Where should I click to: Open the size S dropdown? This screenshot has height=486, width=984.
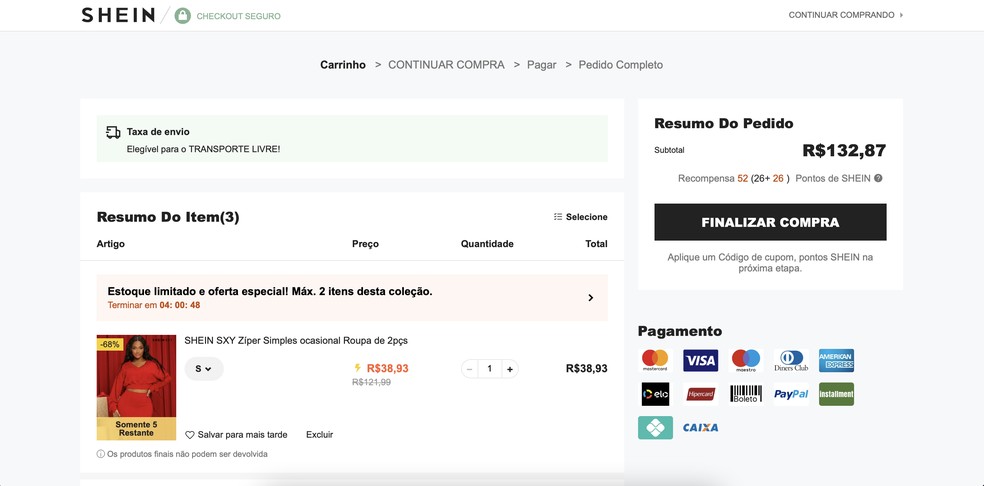204,369
